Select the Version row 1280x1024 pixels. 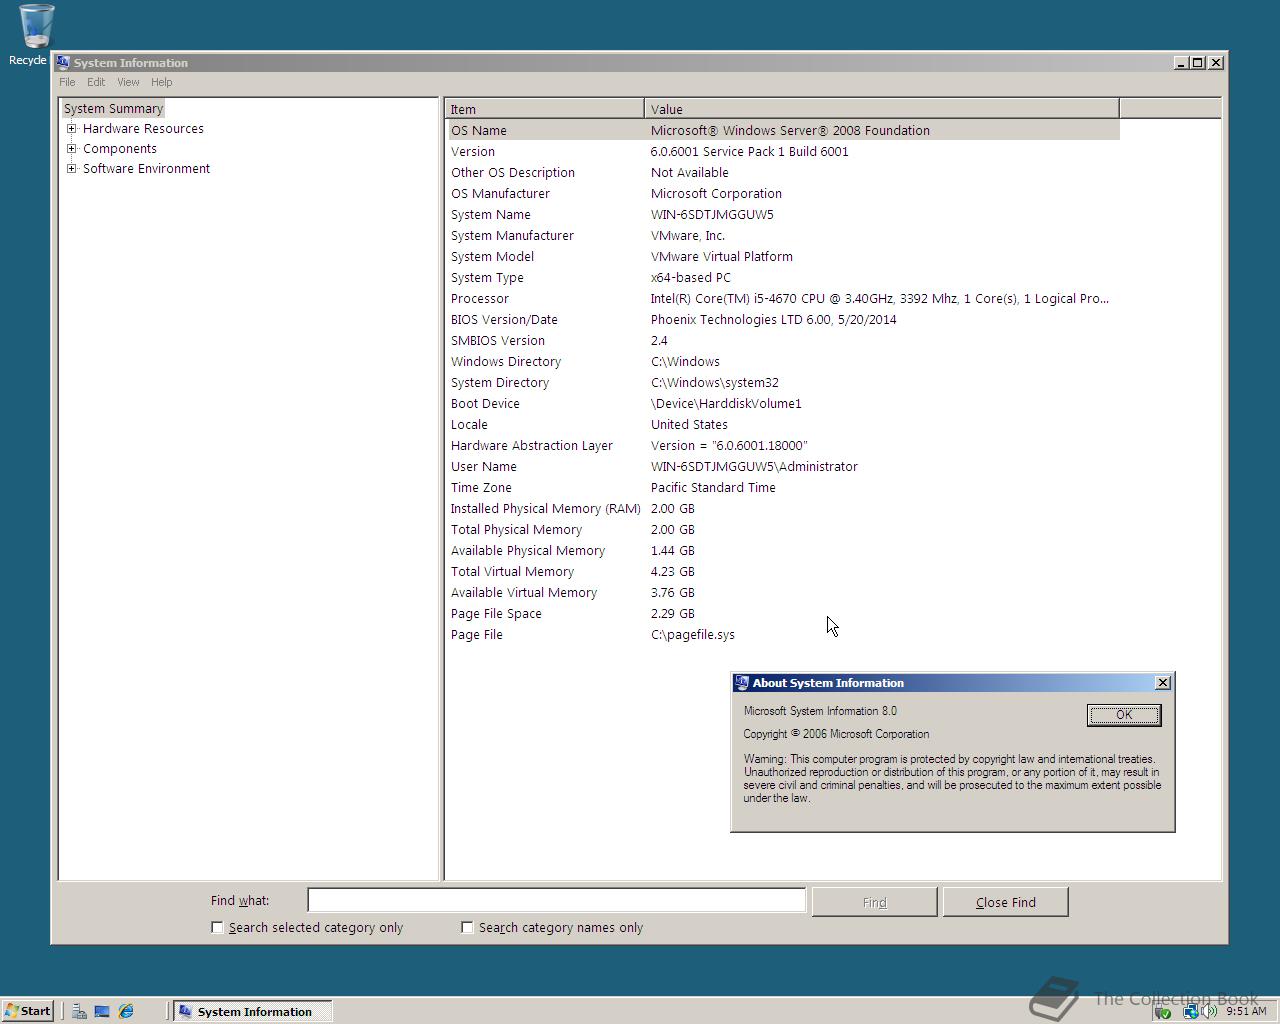(783, 151)
